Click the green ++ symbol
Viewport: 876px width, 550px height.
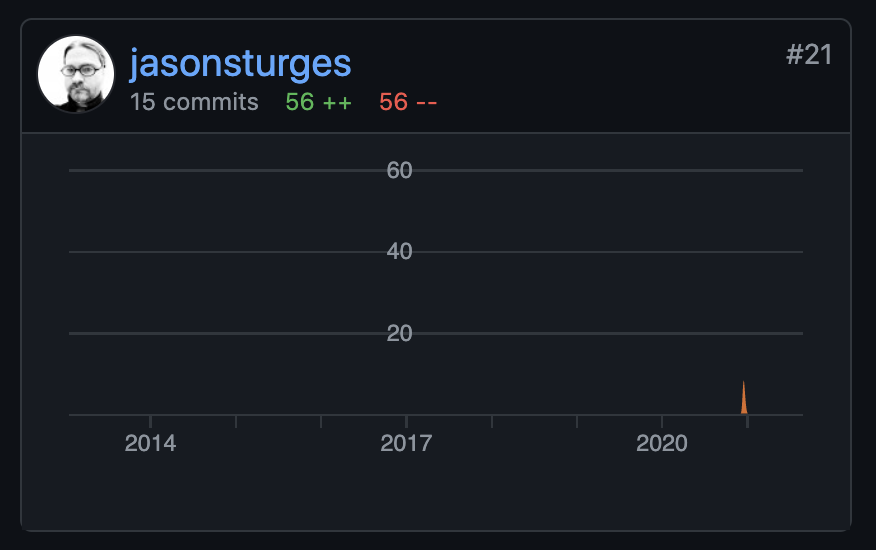click(x=337, y=103)
